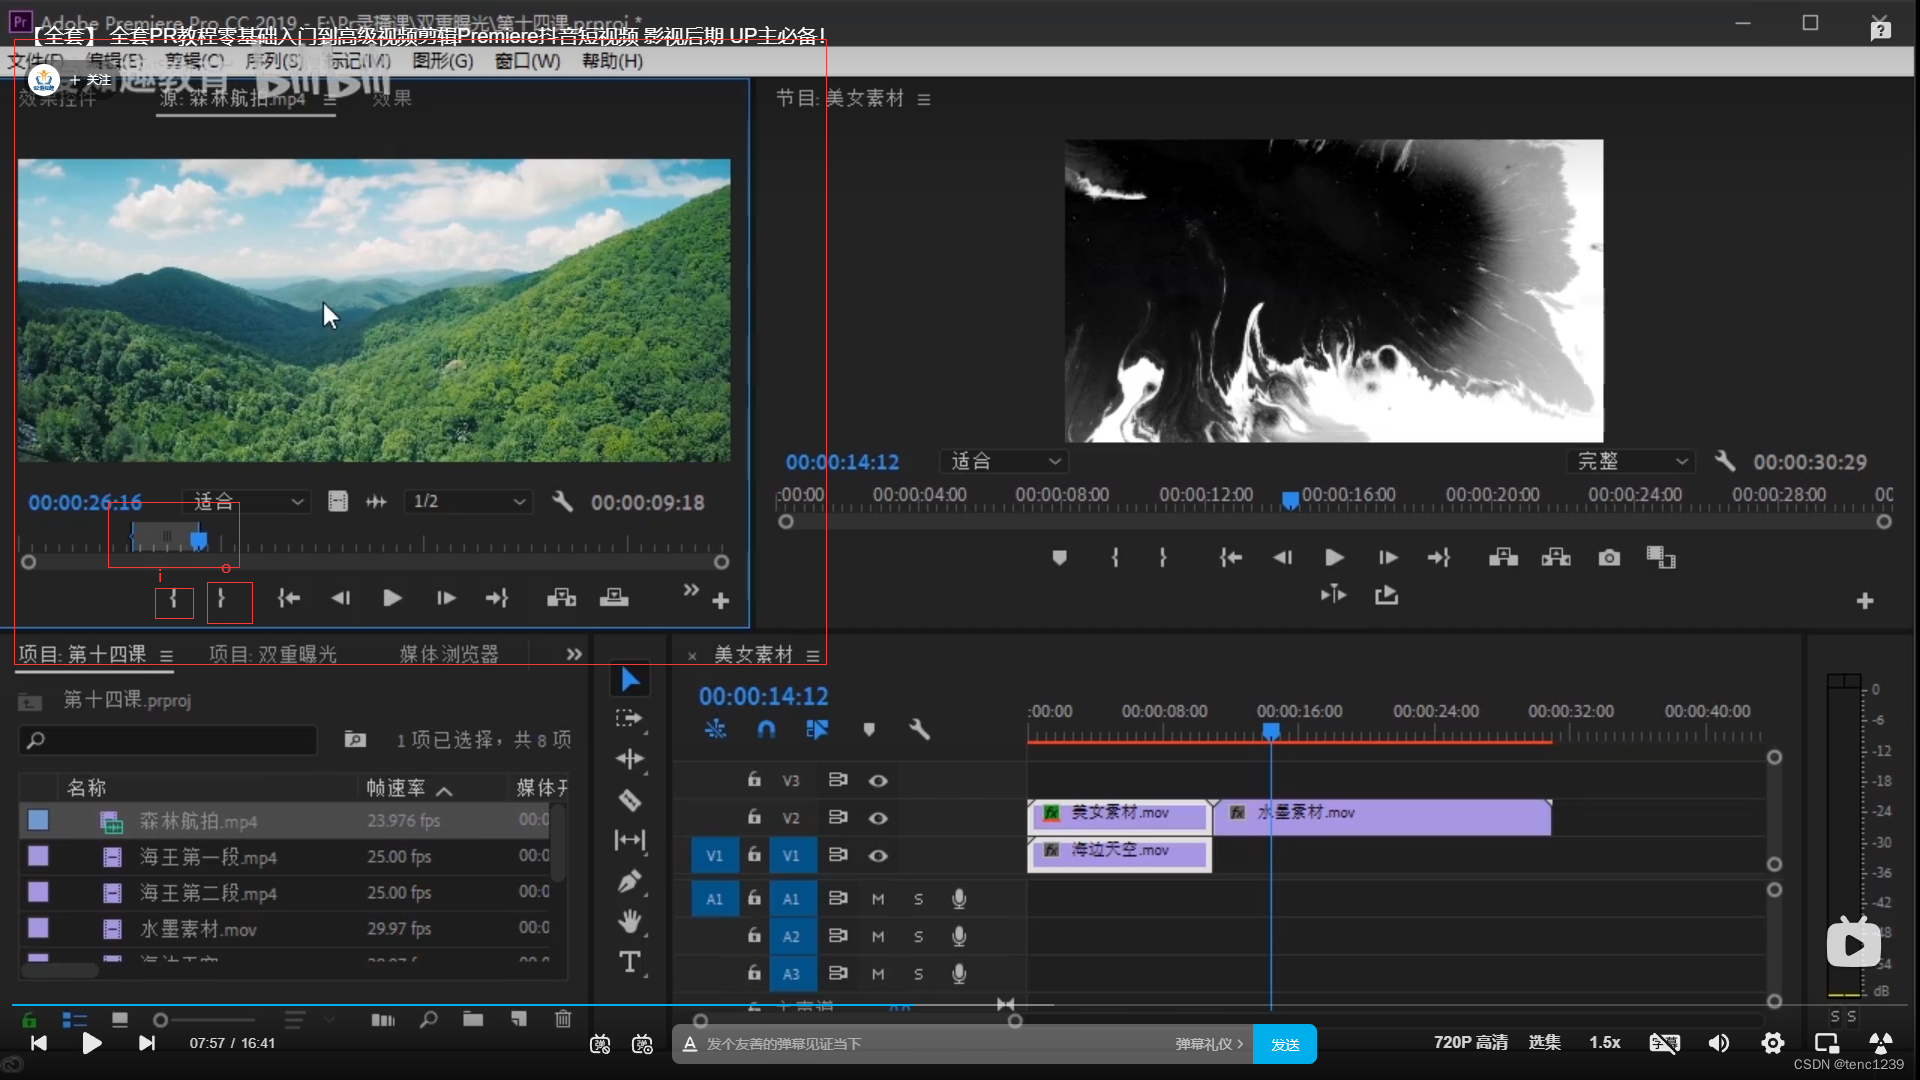Click Export Frame camera icon in program monitor
1920x1080 pixels.
pyautogui.click(x=1608, y=558)
